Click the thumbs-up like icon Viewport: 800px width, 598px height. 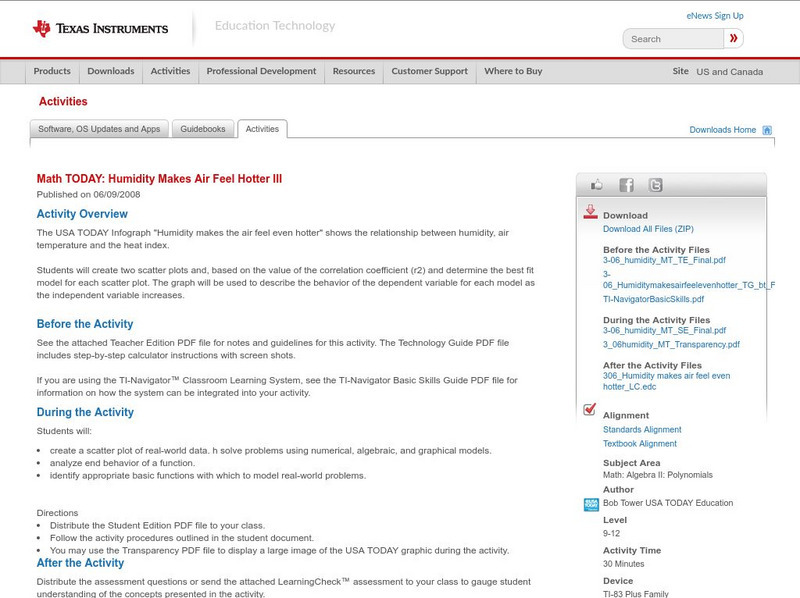(x=596, y=185)
